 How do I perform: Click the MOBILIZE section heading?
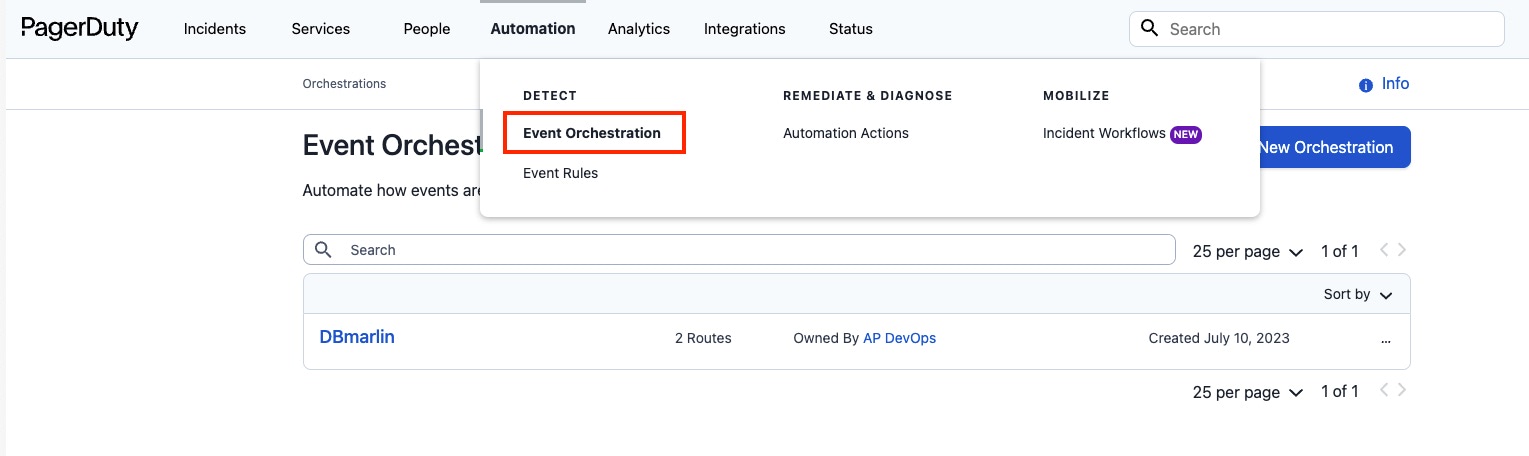(1076, 96)
